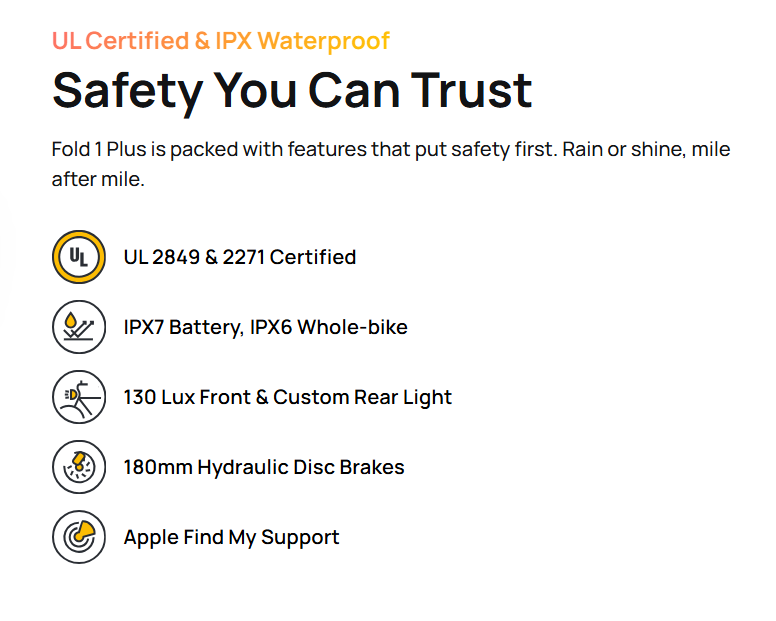Click 'after mile.' on the second description line
The image size is (776, 621).
(98, 181)
